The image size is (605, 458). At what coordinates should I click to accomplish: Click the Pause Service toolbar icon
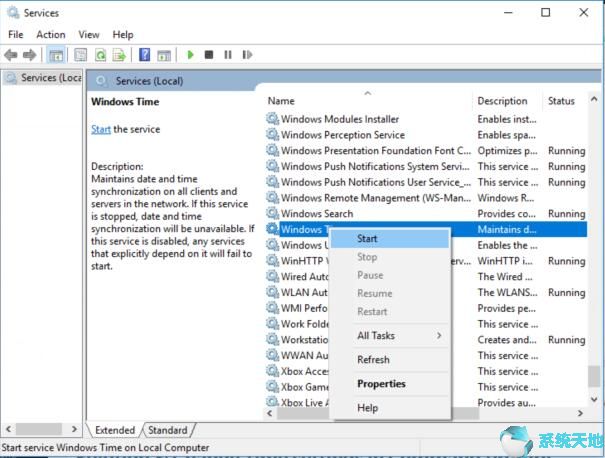click(x=228, y=55)
